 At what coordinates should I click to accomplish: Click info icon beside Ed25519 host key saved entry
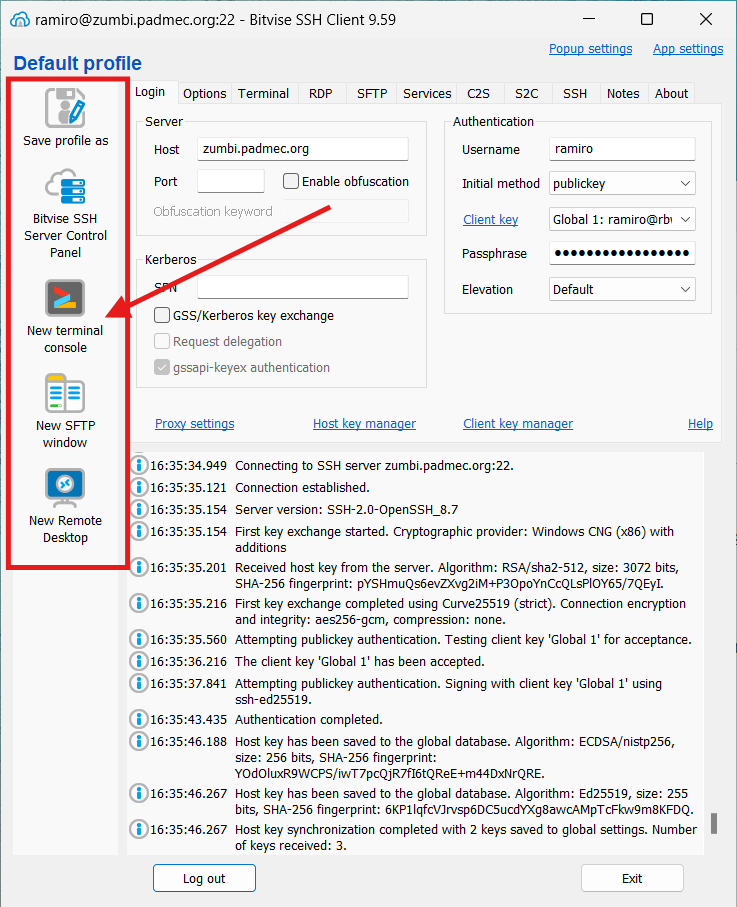click(139, 793)
